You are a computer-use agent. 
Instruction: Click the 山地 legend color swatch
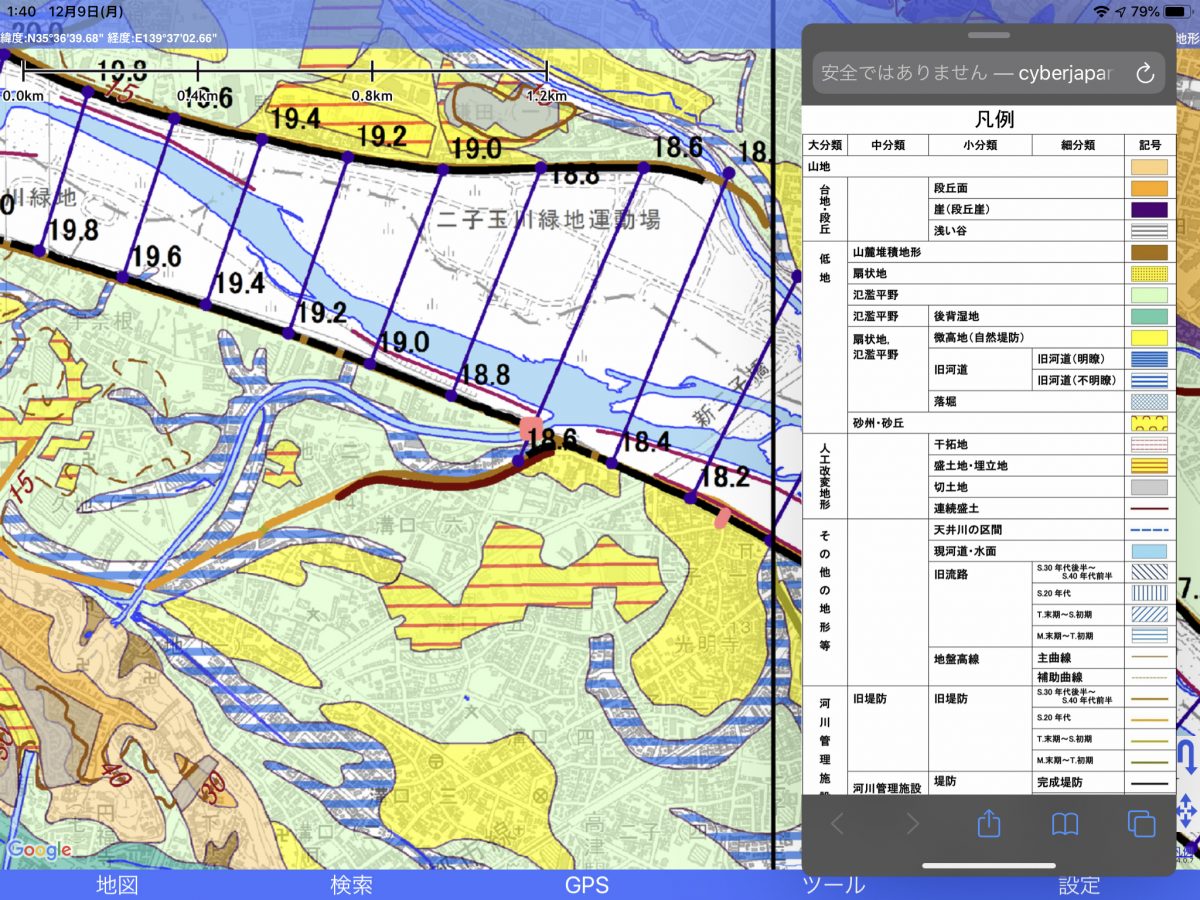tap(1149, 167)
